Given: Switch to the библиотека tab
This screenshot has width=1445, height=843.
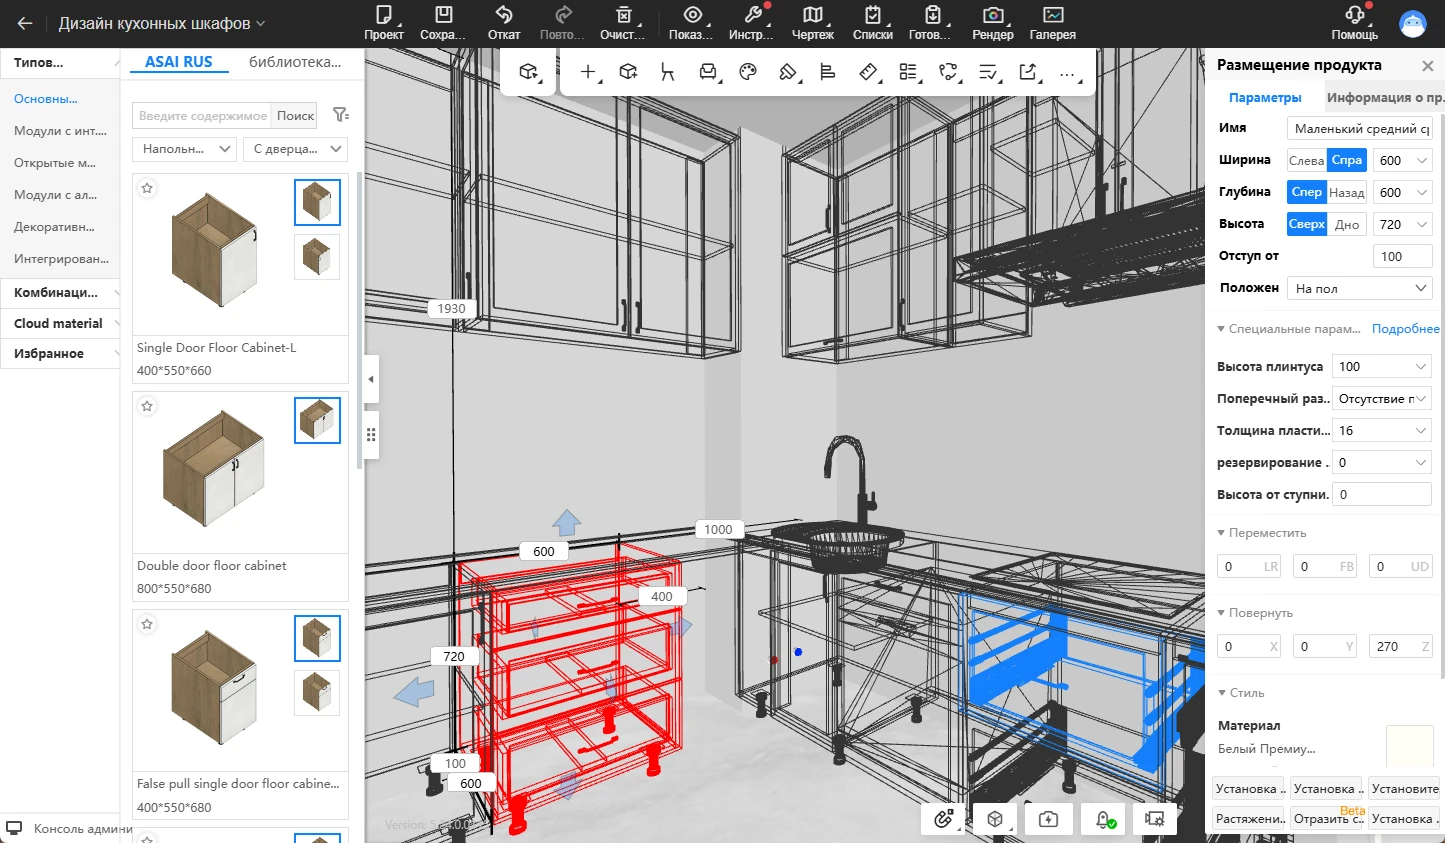Looking at the screenshot, I should tap(294, 62).
